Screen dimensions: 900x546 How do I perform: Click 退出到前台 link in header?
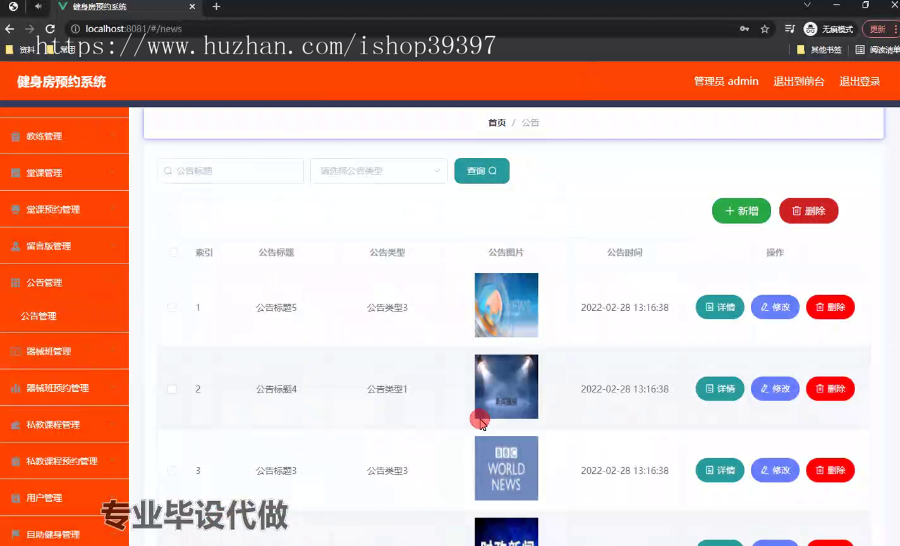click(799, 82)
